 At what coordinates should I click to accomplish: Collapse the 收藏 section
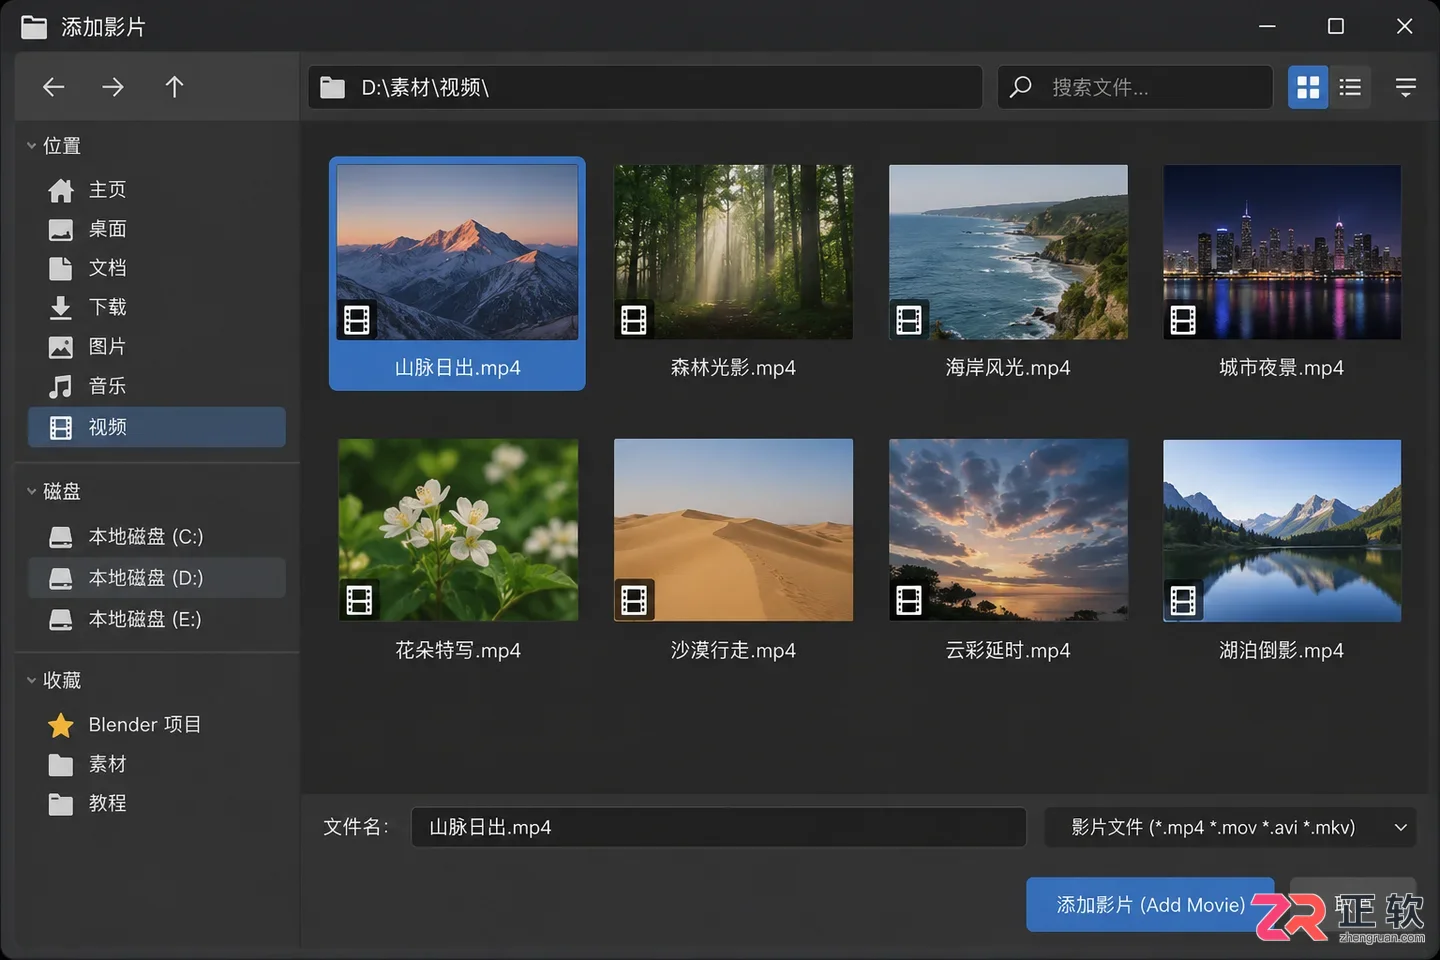click(x=31, y=681)
